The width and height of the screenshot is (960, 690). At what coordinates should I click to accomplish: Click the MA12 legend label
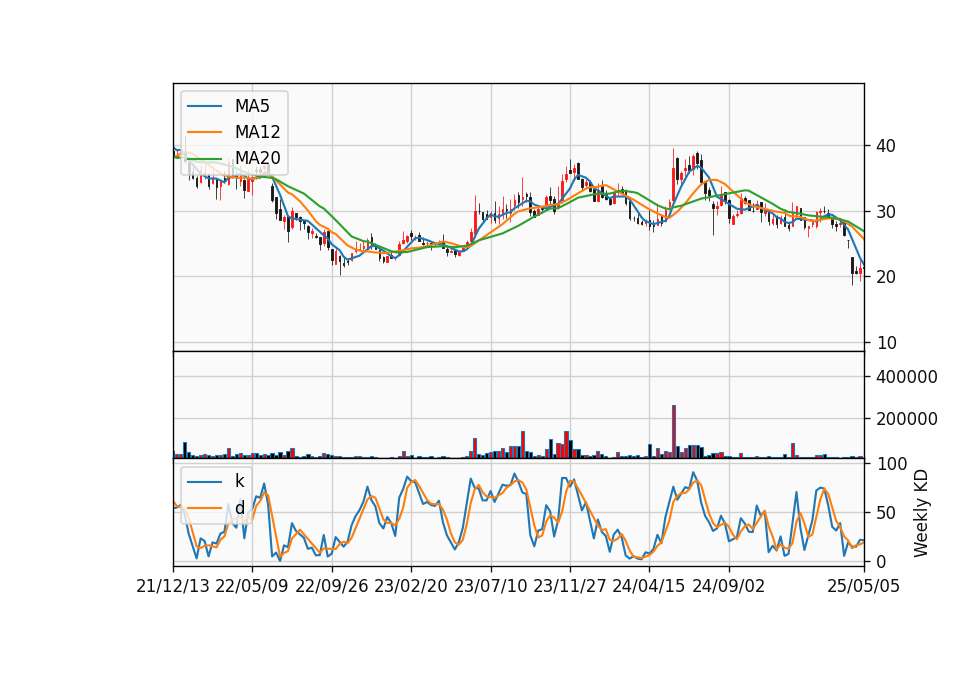coord(257,132)
